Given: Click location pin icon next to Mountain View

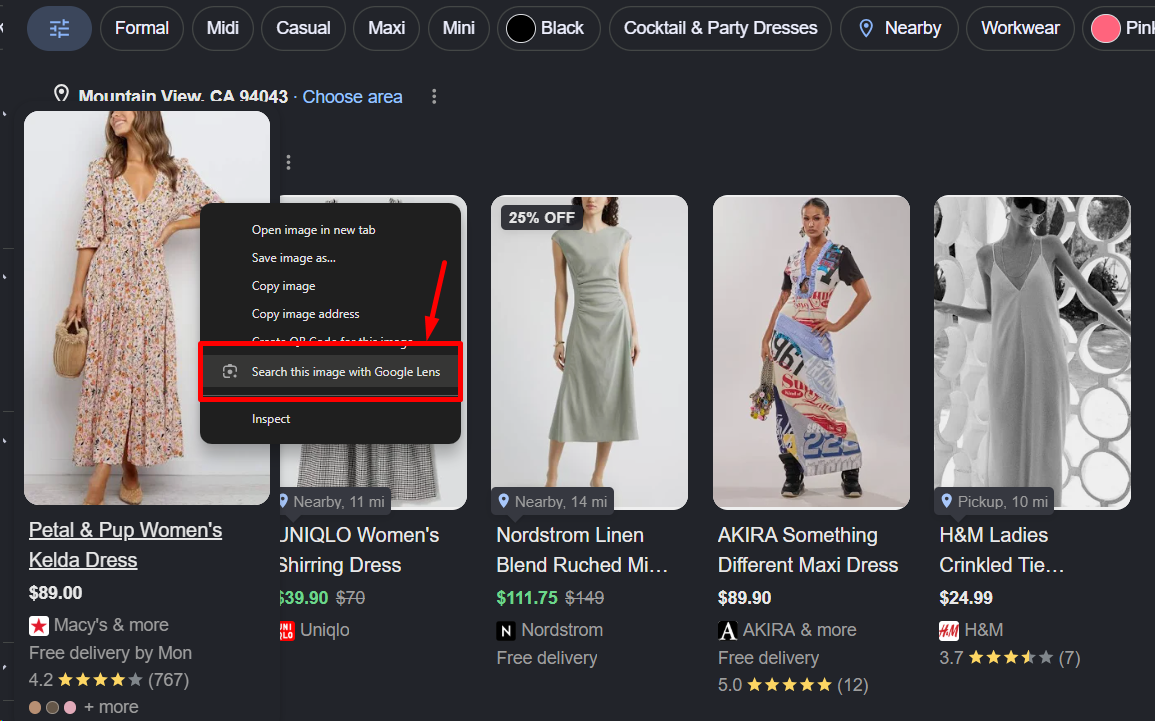Looking at the screenshot, I should (61, 94).
